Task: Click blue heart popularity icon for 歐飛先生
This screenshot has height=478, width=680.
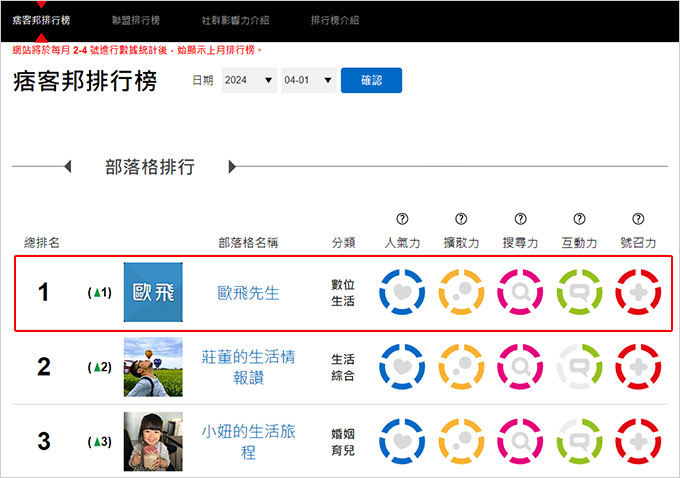Action: tap(402, 292)
